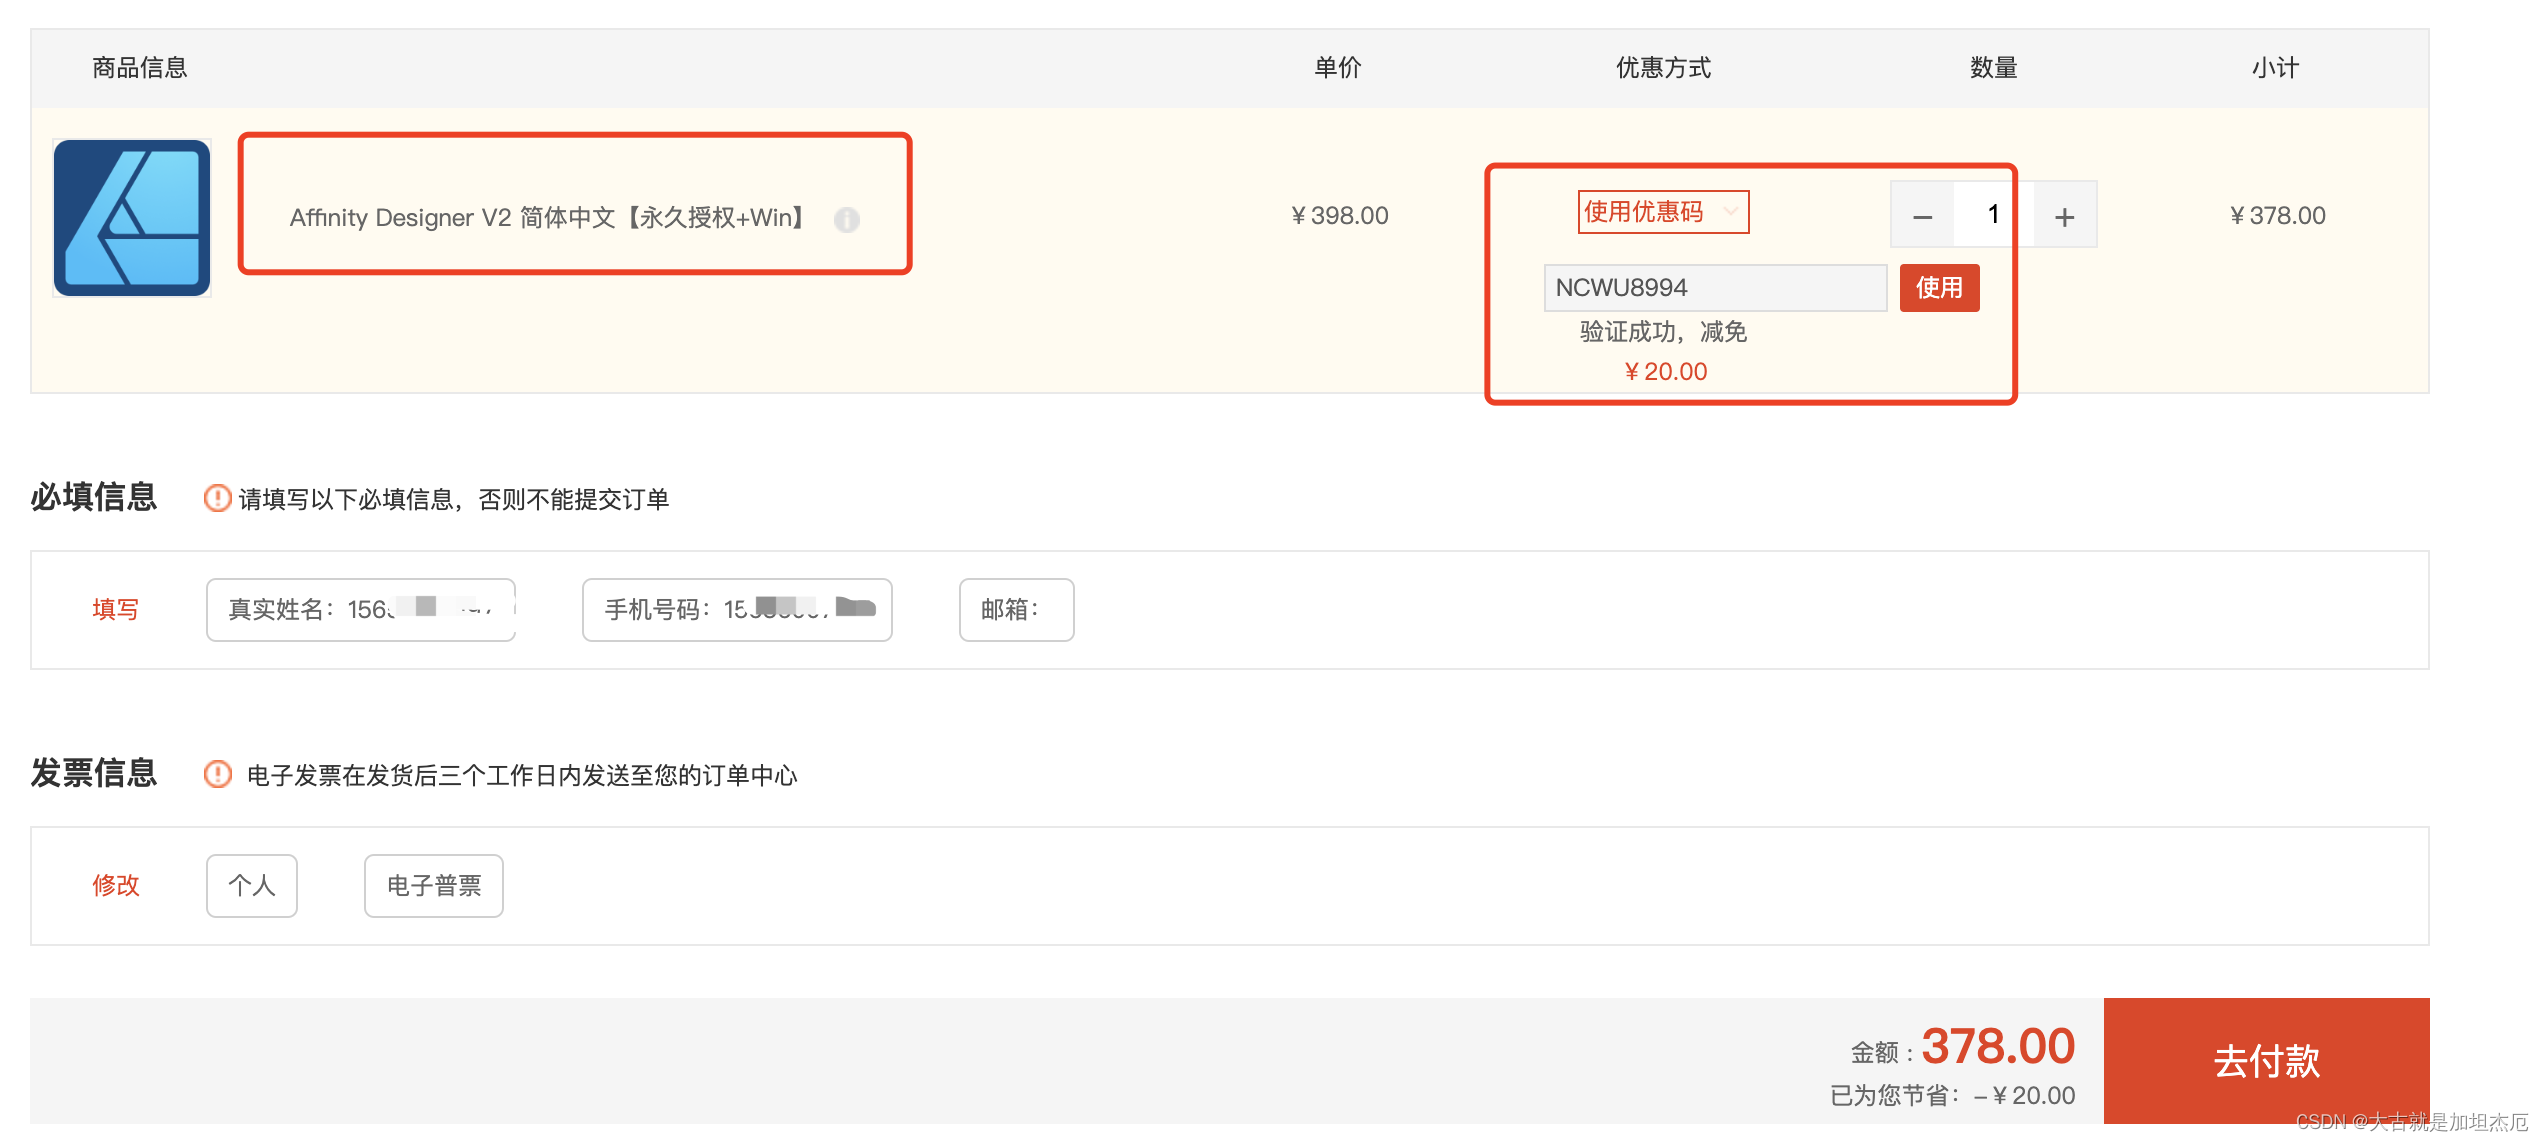Click the Affinity Designer product thumbnail

click(132, 218)
